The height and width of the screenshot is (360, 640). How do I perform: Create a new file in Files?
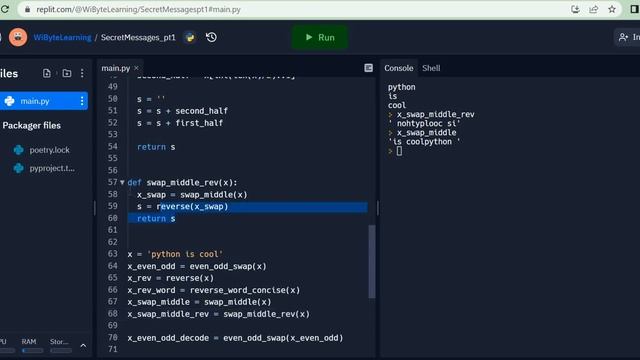tap(47, 73)
